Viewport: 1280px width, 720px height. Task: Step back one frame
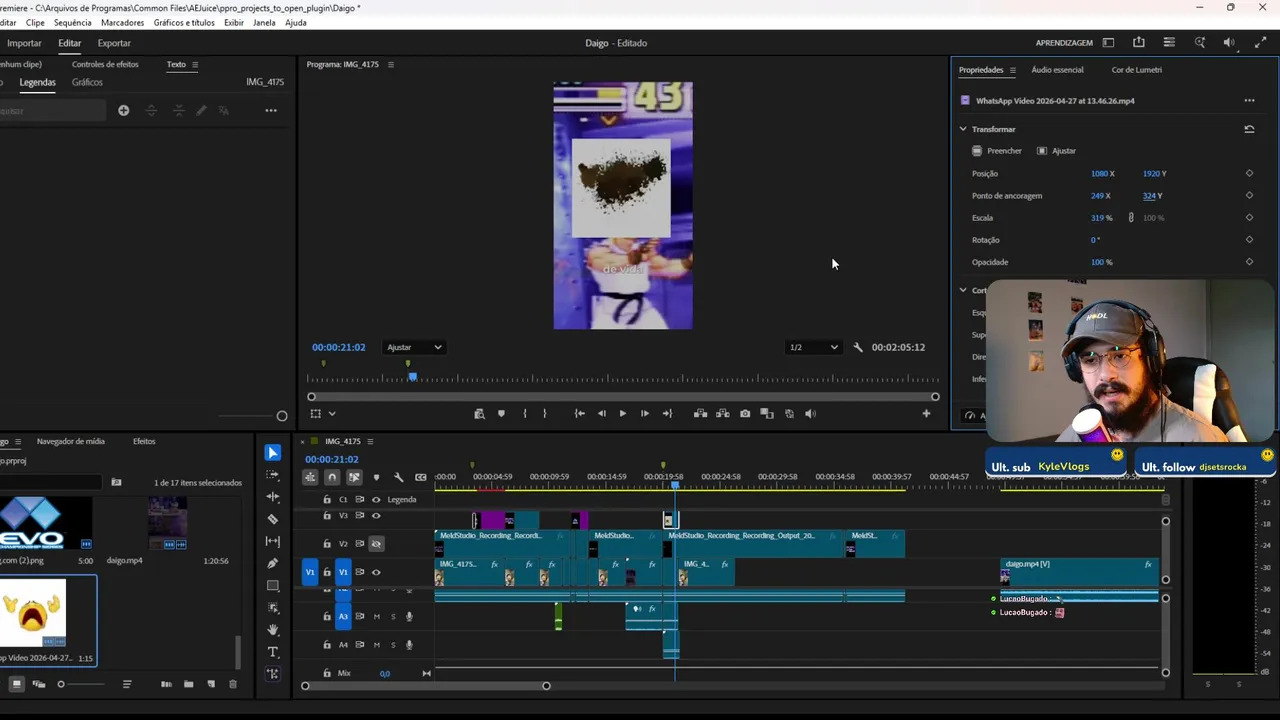[x=601, y=413]
